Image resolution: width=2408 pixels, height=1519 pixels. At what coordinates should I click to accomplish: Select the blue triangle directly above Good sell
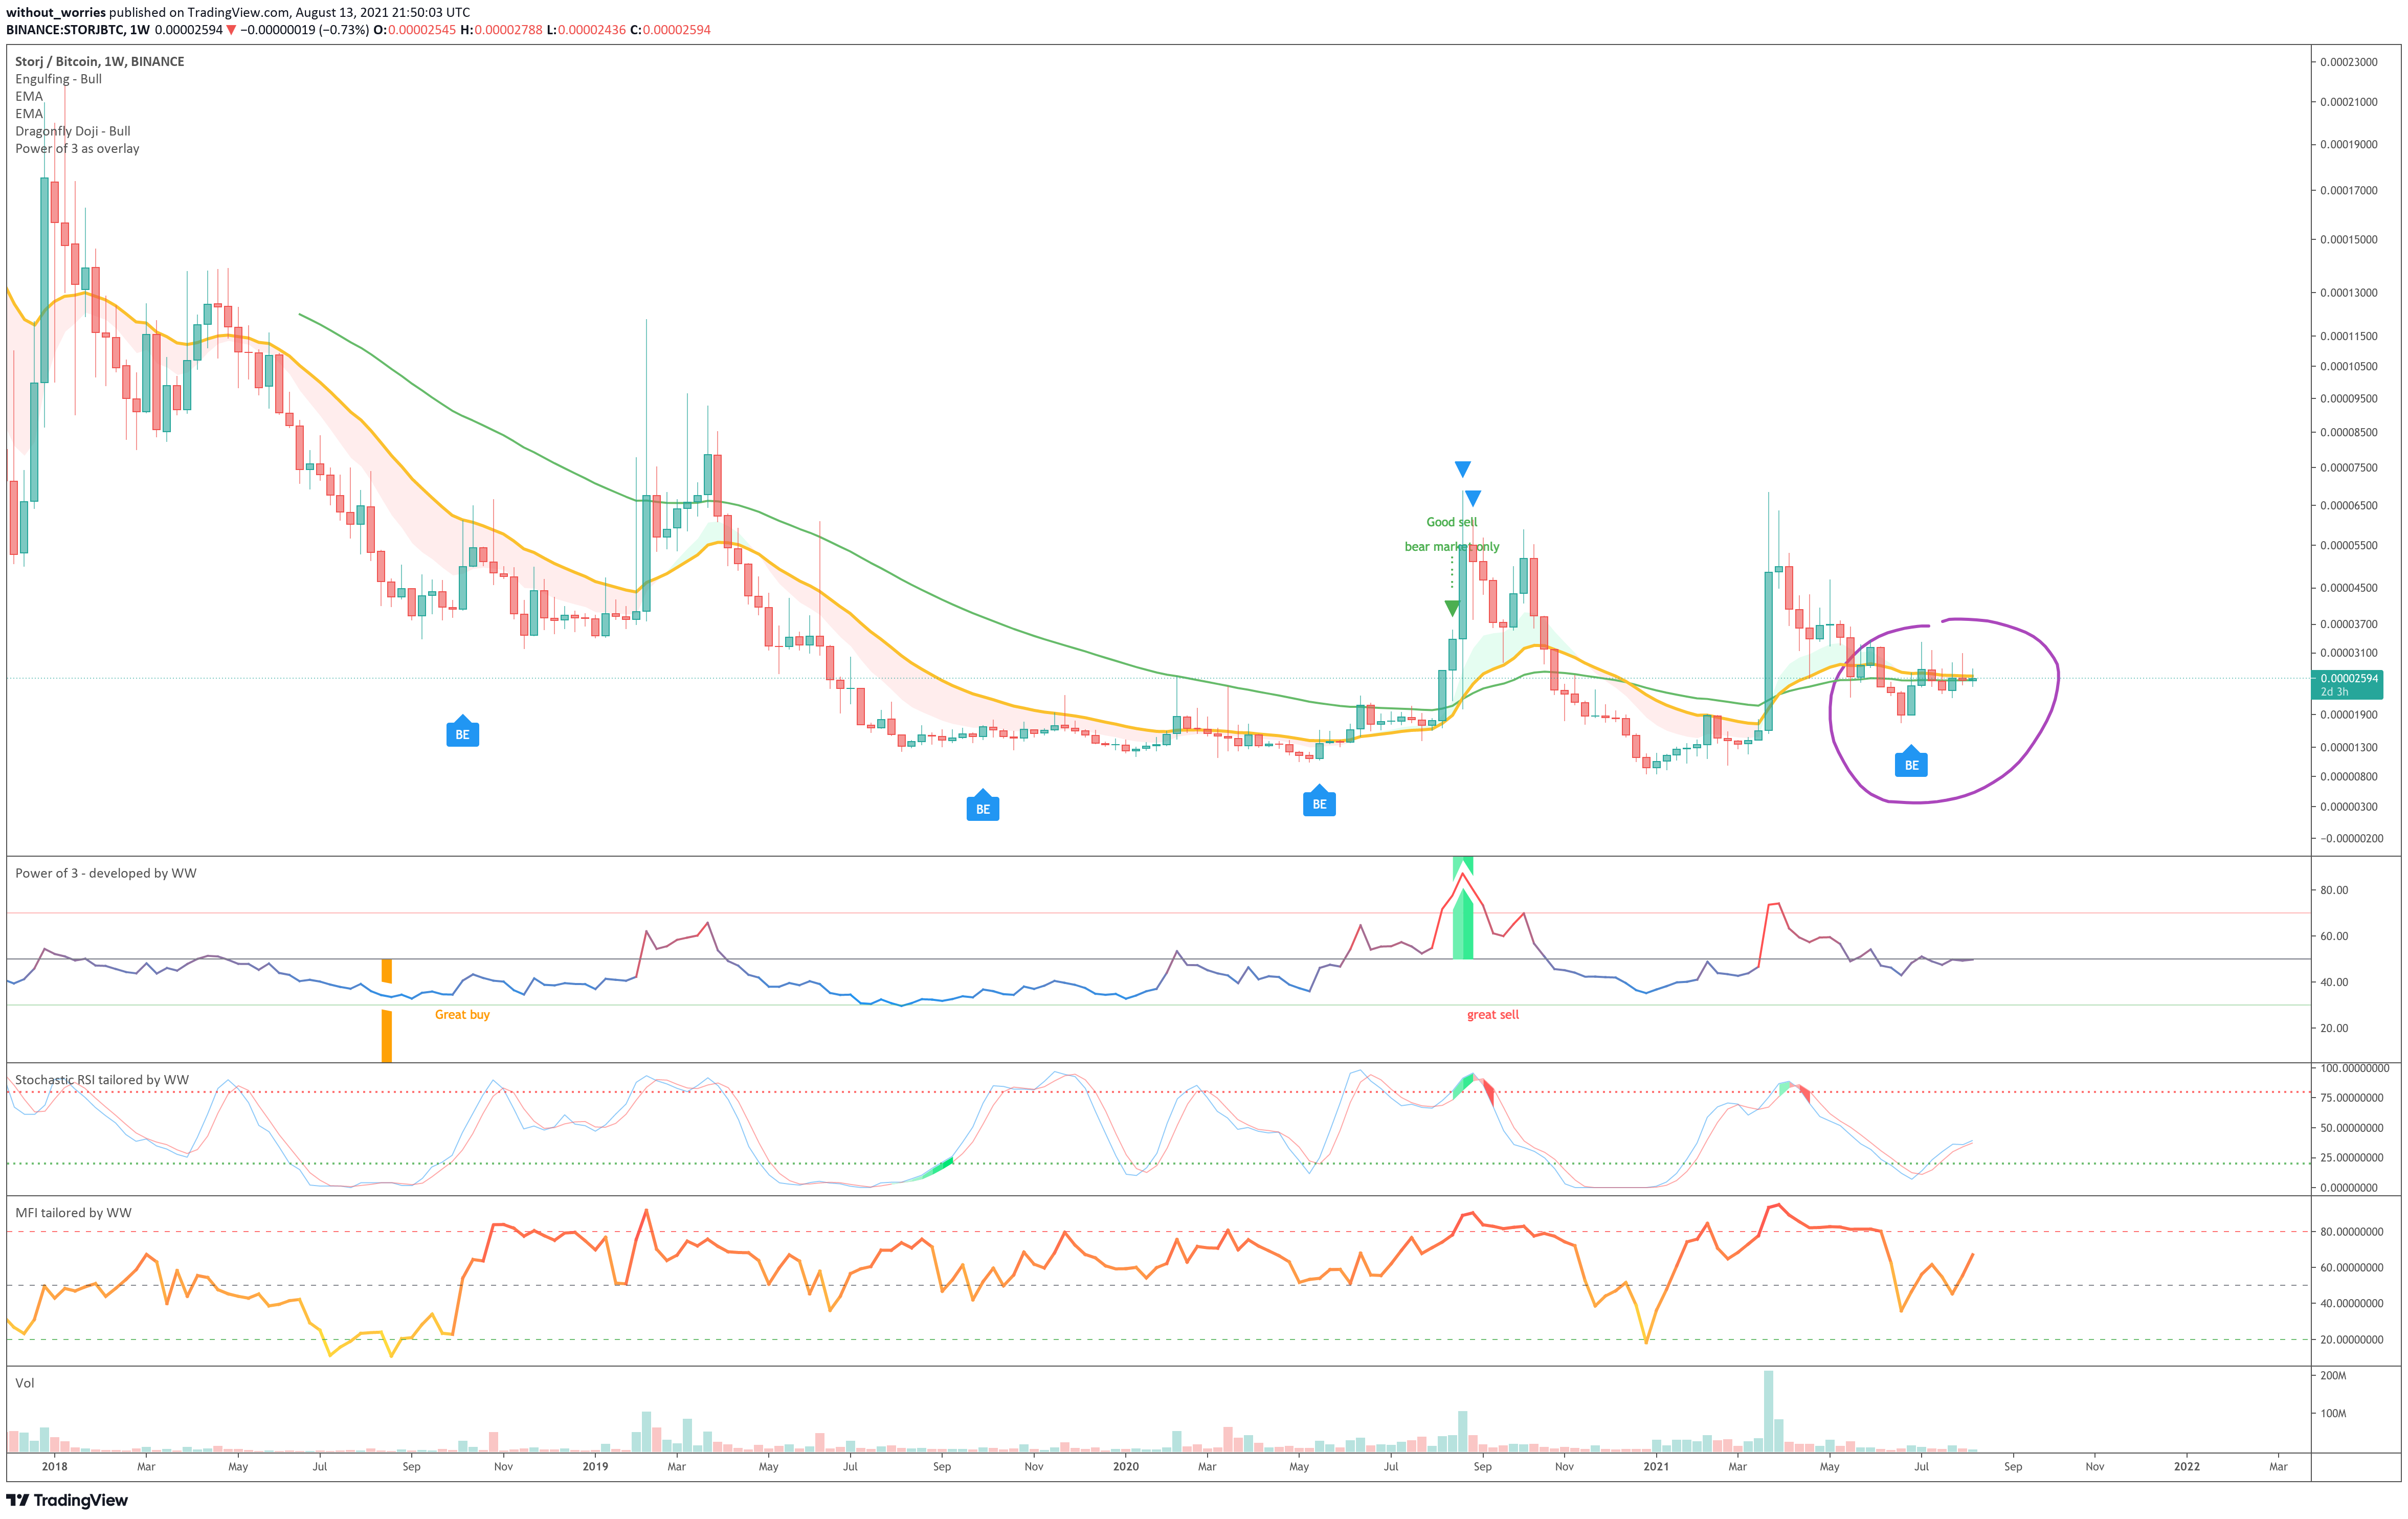click(1473, 498)
